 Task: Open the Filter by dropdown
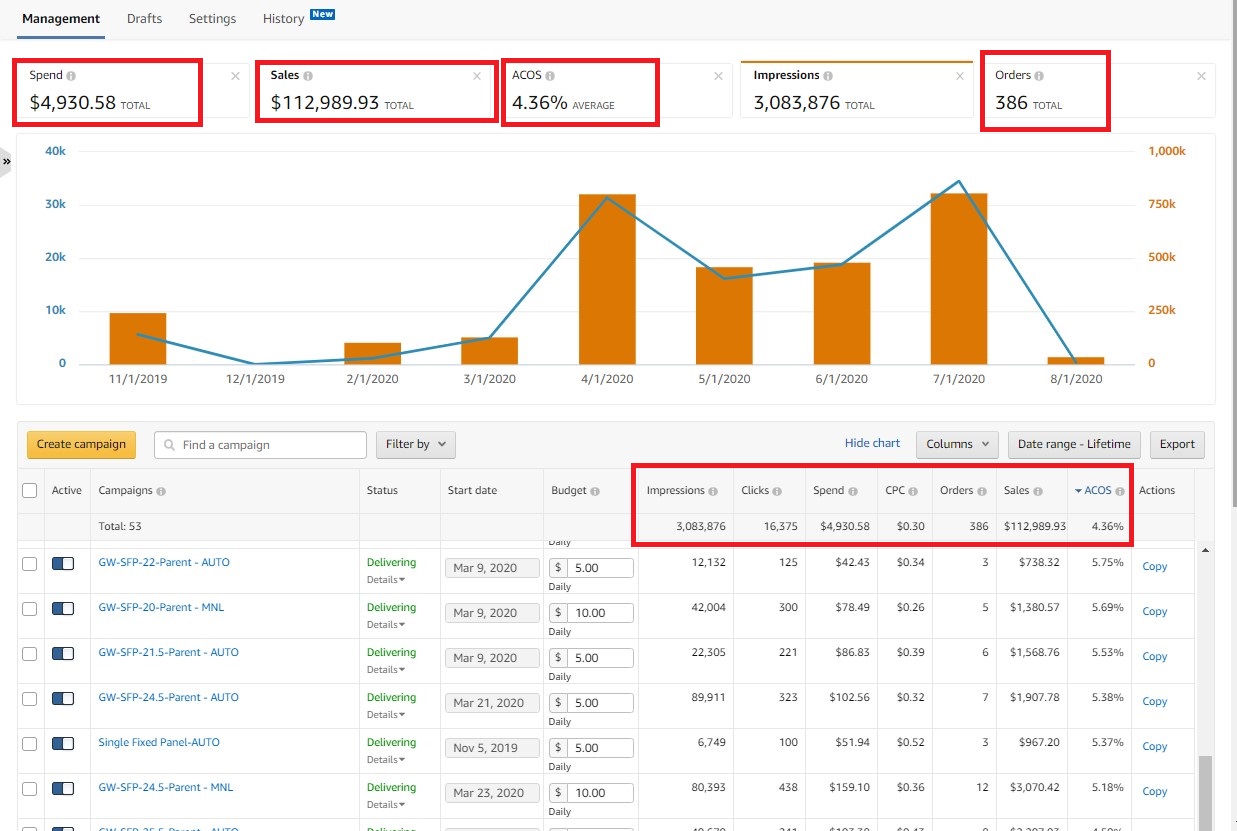(x=415, y=444)
